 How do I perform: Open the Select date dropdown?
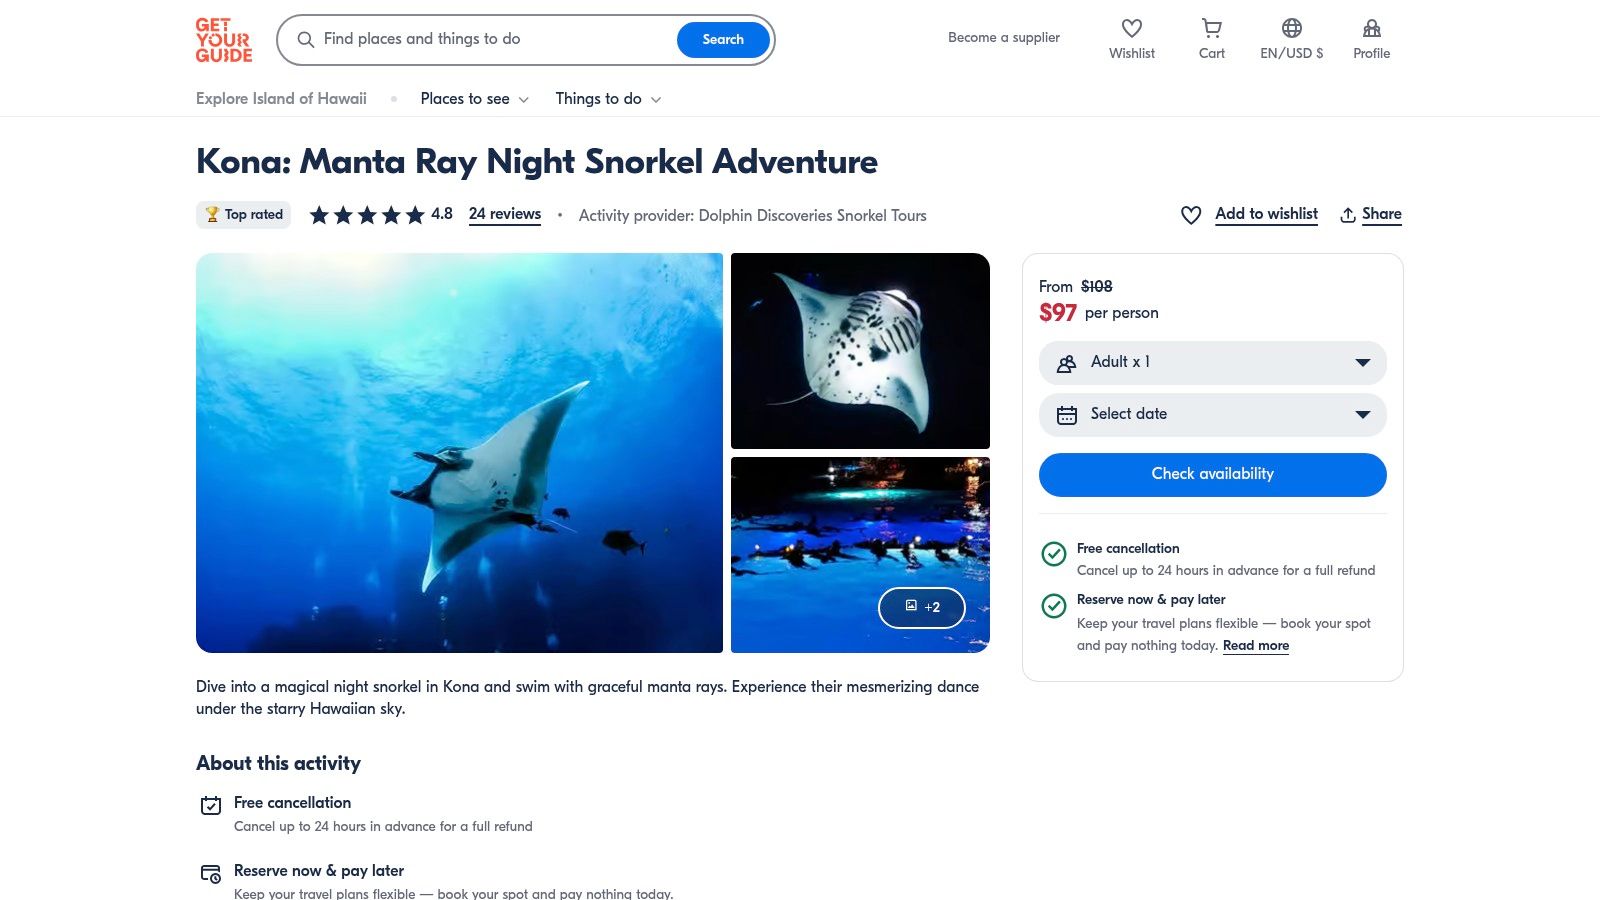click(x=1212, y=415)
